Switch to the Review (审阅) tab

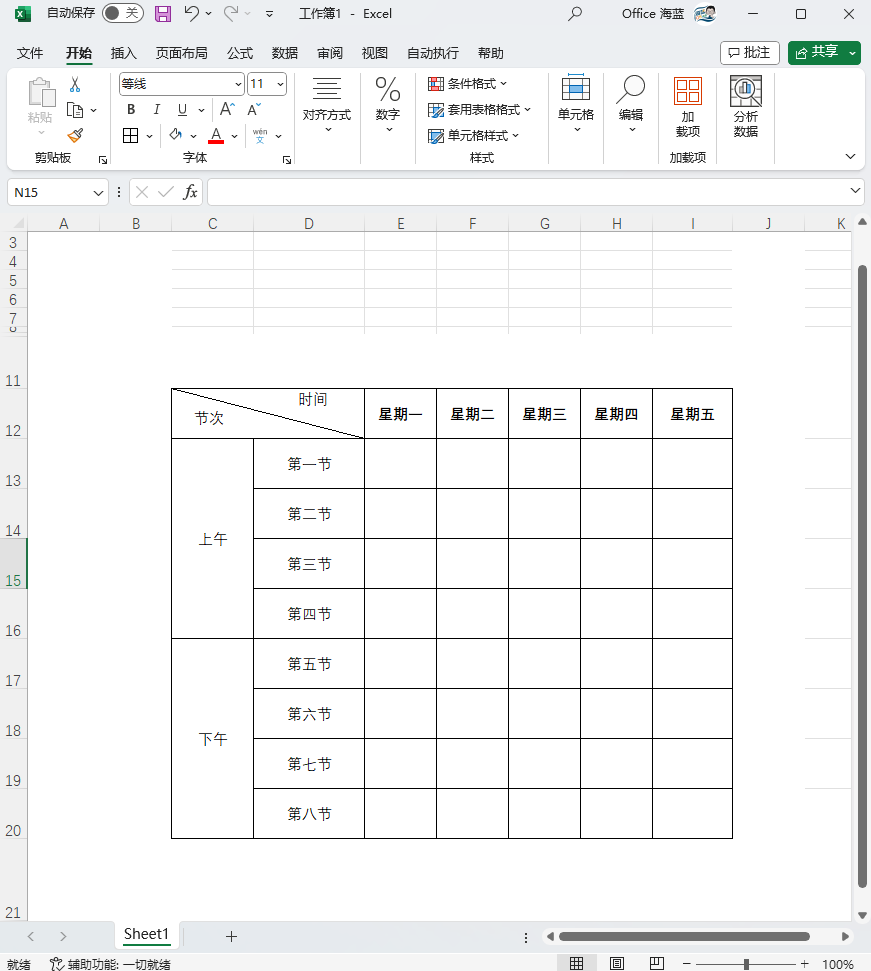click(330, 53)
